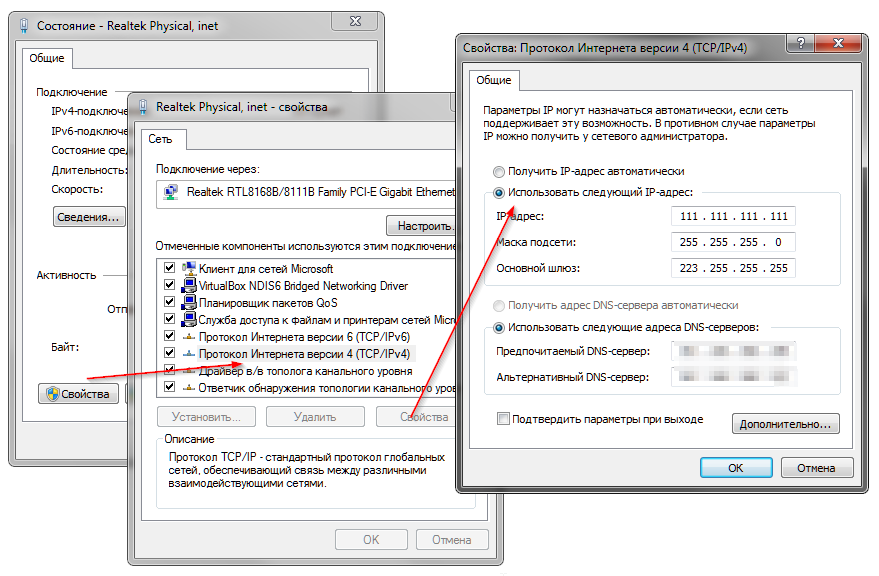The height and width of the screenshot is (576, 879).
Task: Check 'Подтвердить параметры при выходе' checkbox
Action: pyautogui.click(x=503, y=419)
